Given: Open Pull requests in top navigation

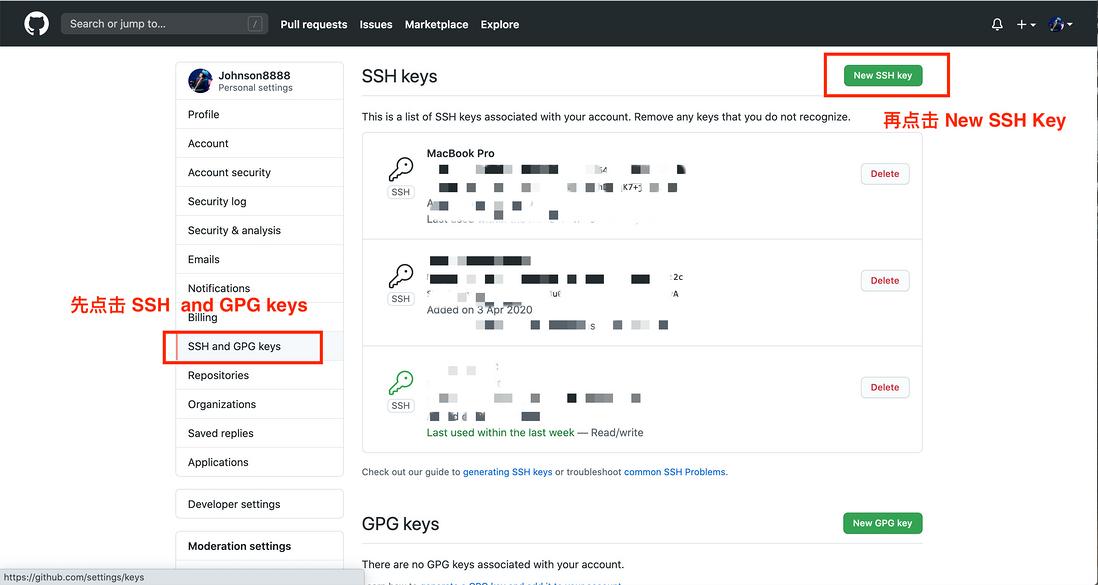Looking at the screenshot, I should click(314, 24).
